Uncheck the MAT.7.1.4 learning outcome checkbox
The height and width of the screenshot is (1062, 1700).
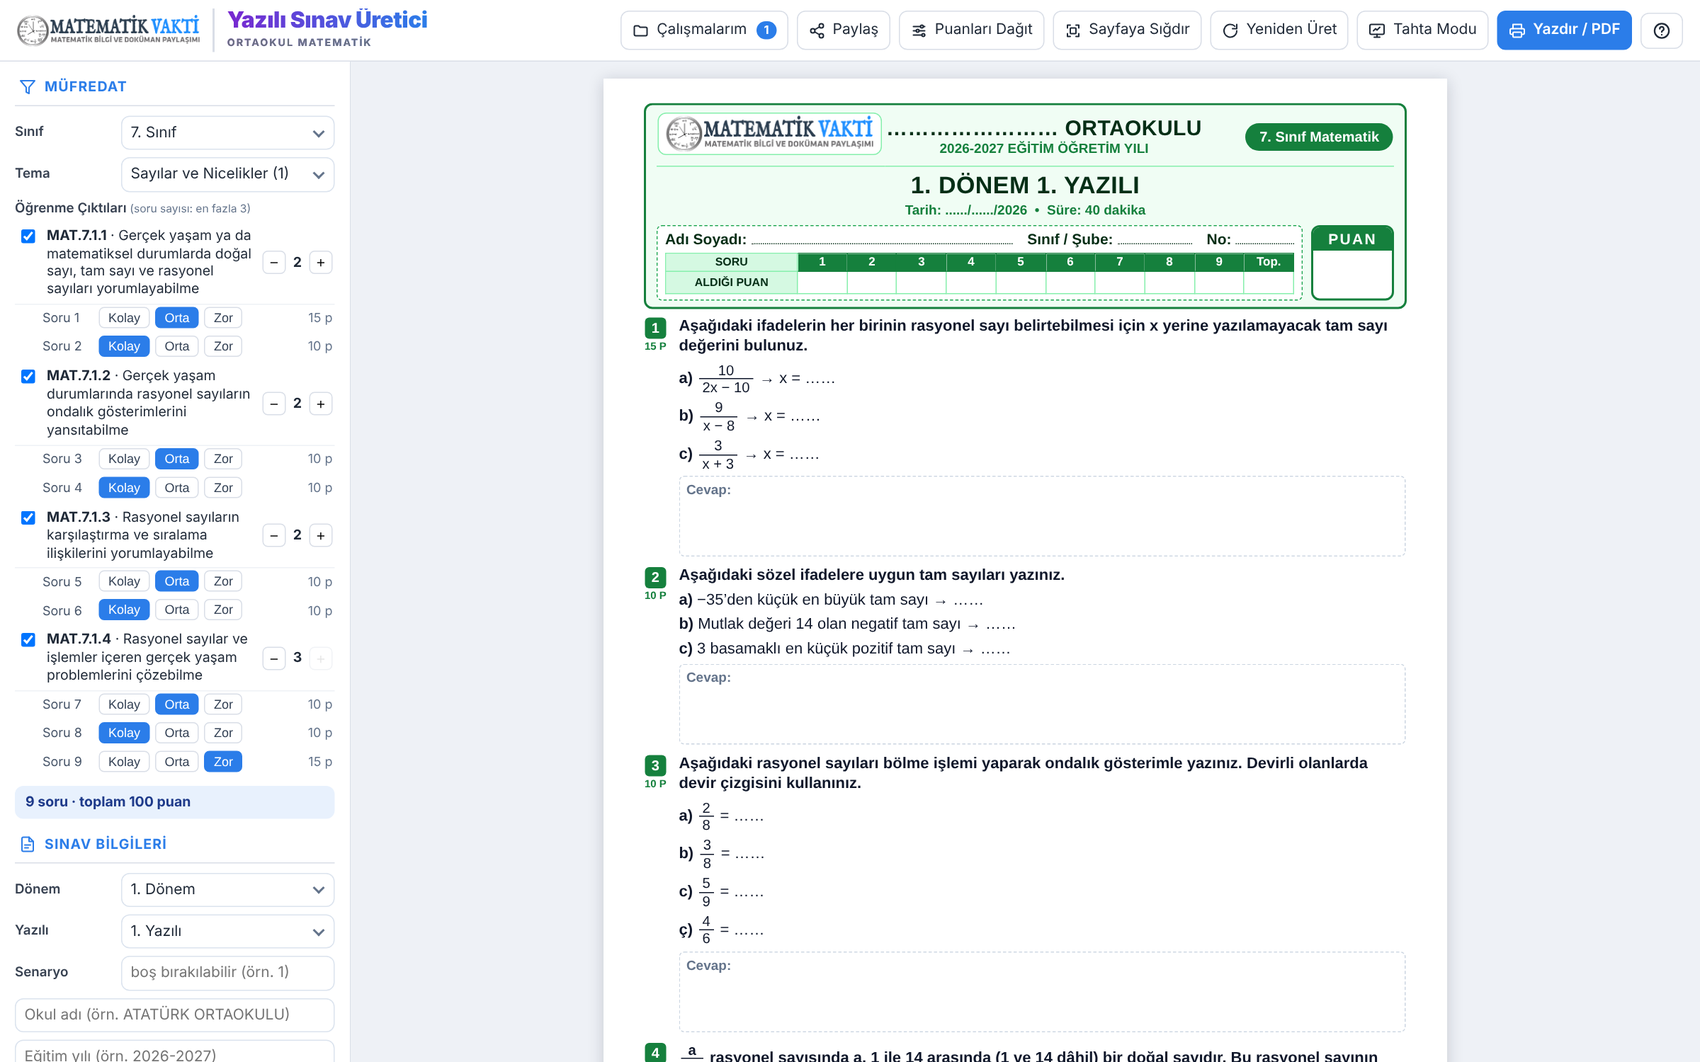(28, 640)
